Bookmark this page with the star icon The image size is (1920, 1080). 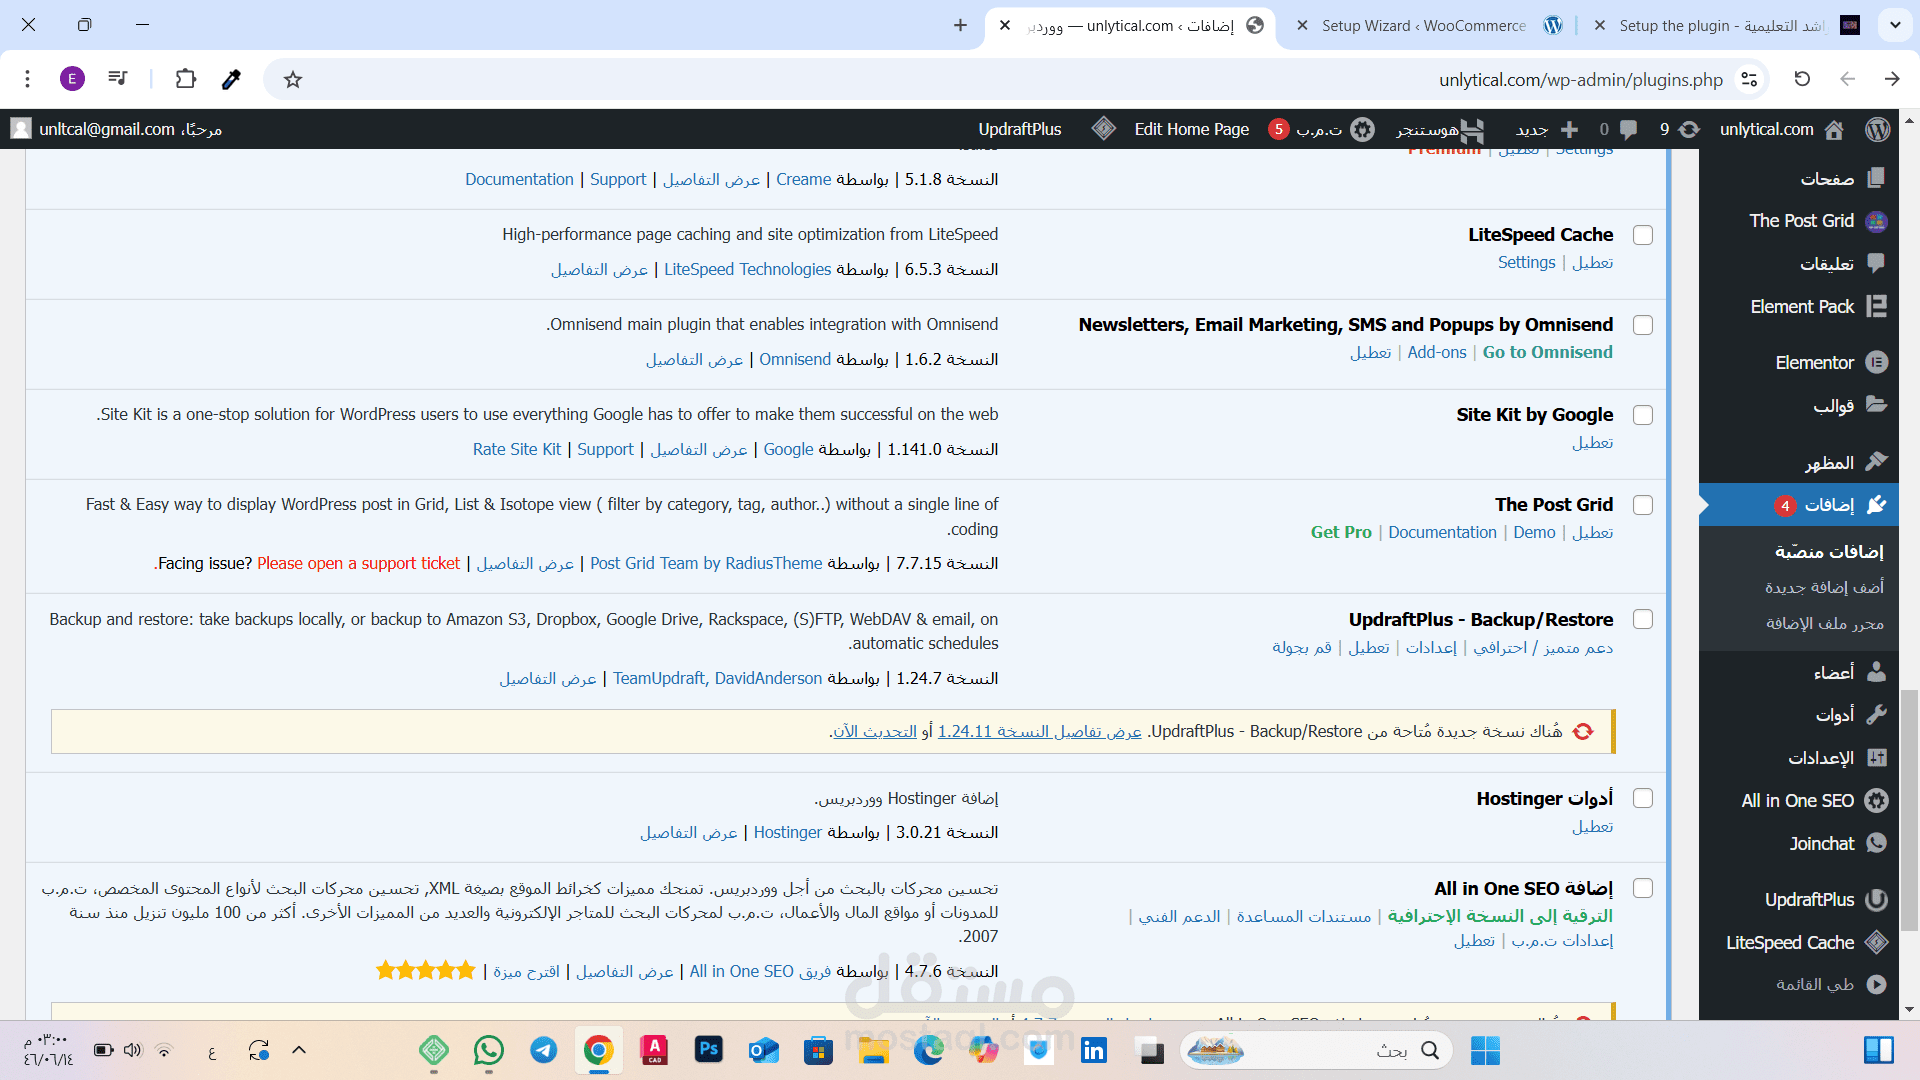(x=293, y=79)
